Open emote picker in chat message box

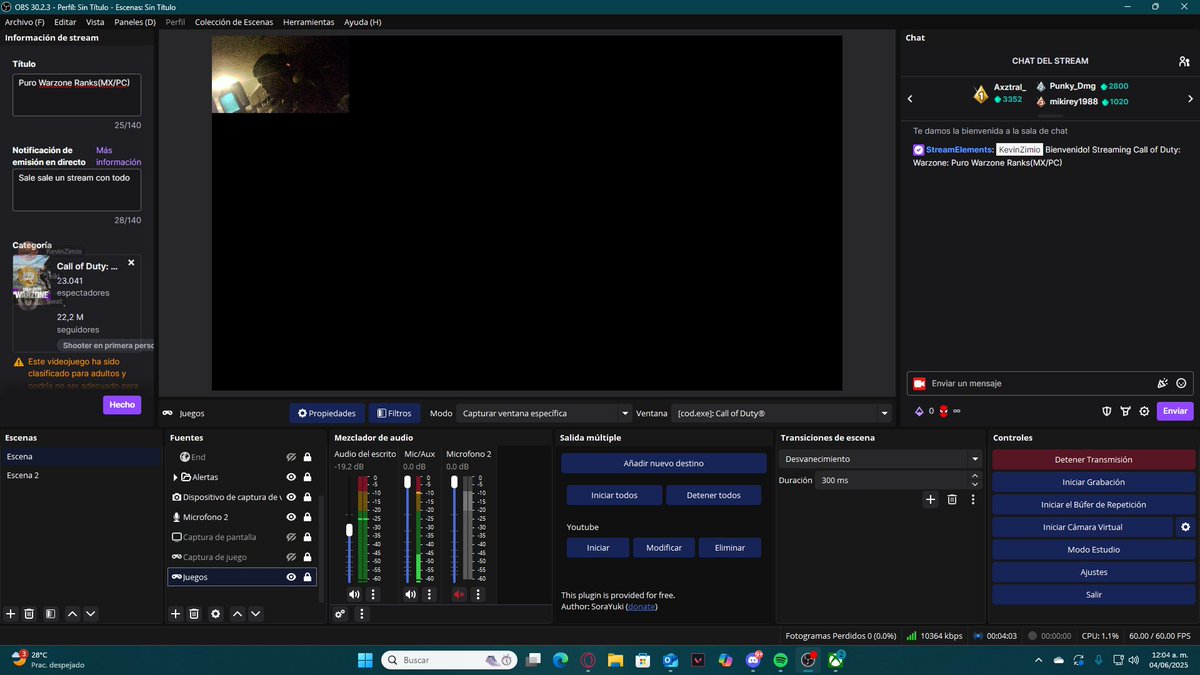pos(1181,383)
